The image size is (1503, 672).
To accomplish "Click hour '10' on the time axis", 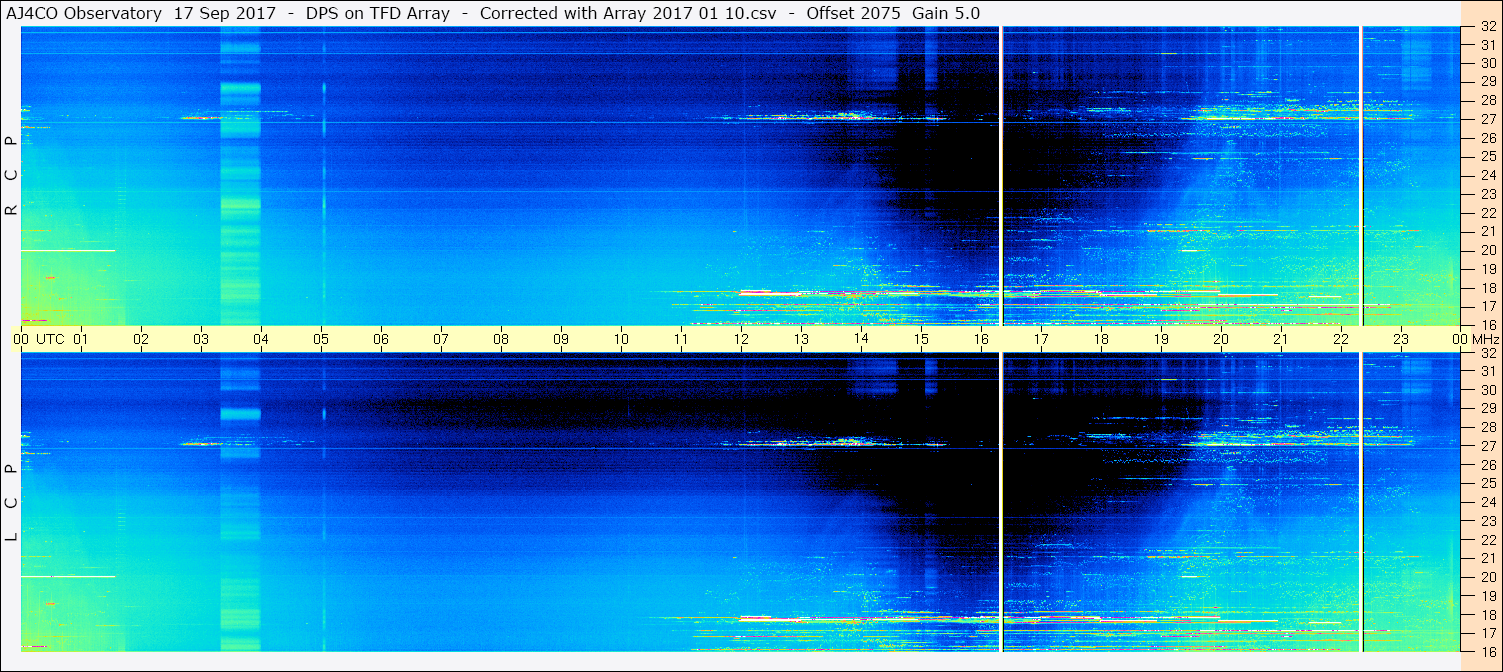I will tap(621, 339).
